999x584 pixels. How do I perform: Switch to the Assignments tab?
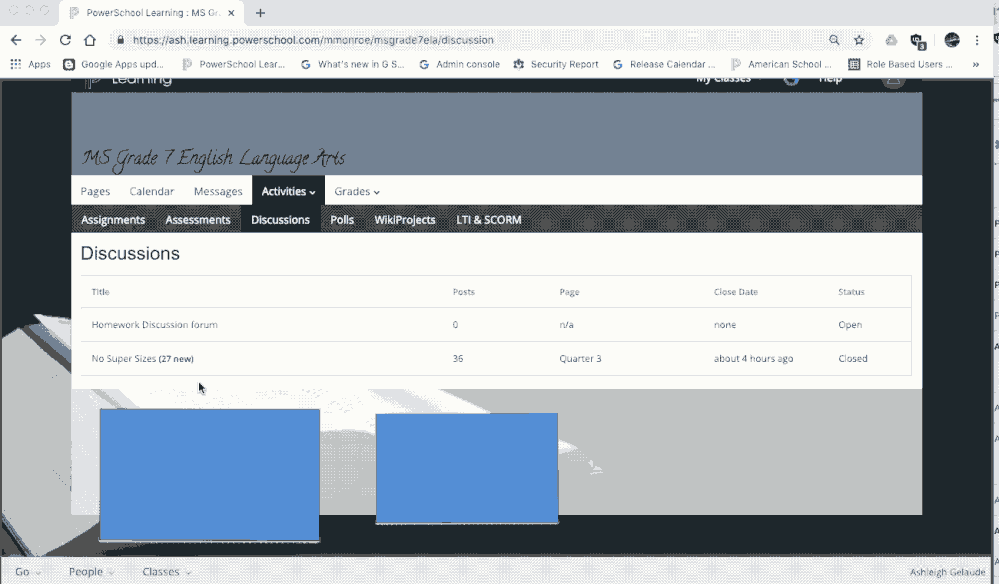click(112, 219)
